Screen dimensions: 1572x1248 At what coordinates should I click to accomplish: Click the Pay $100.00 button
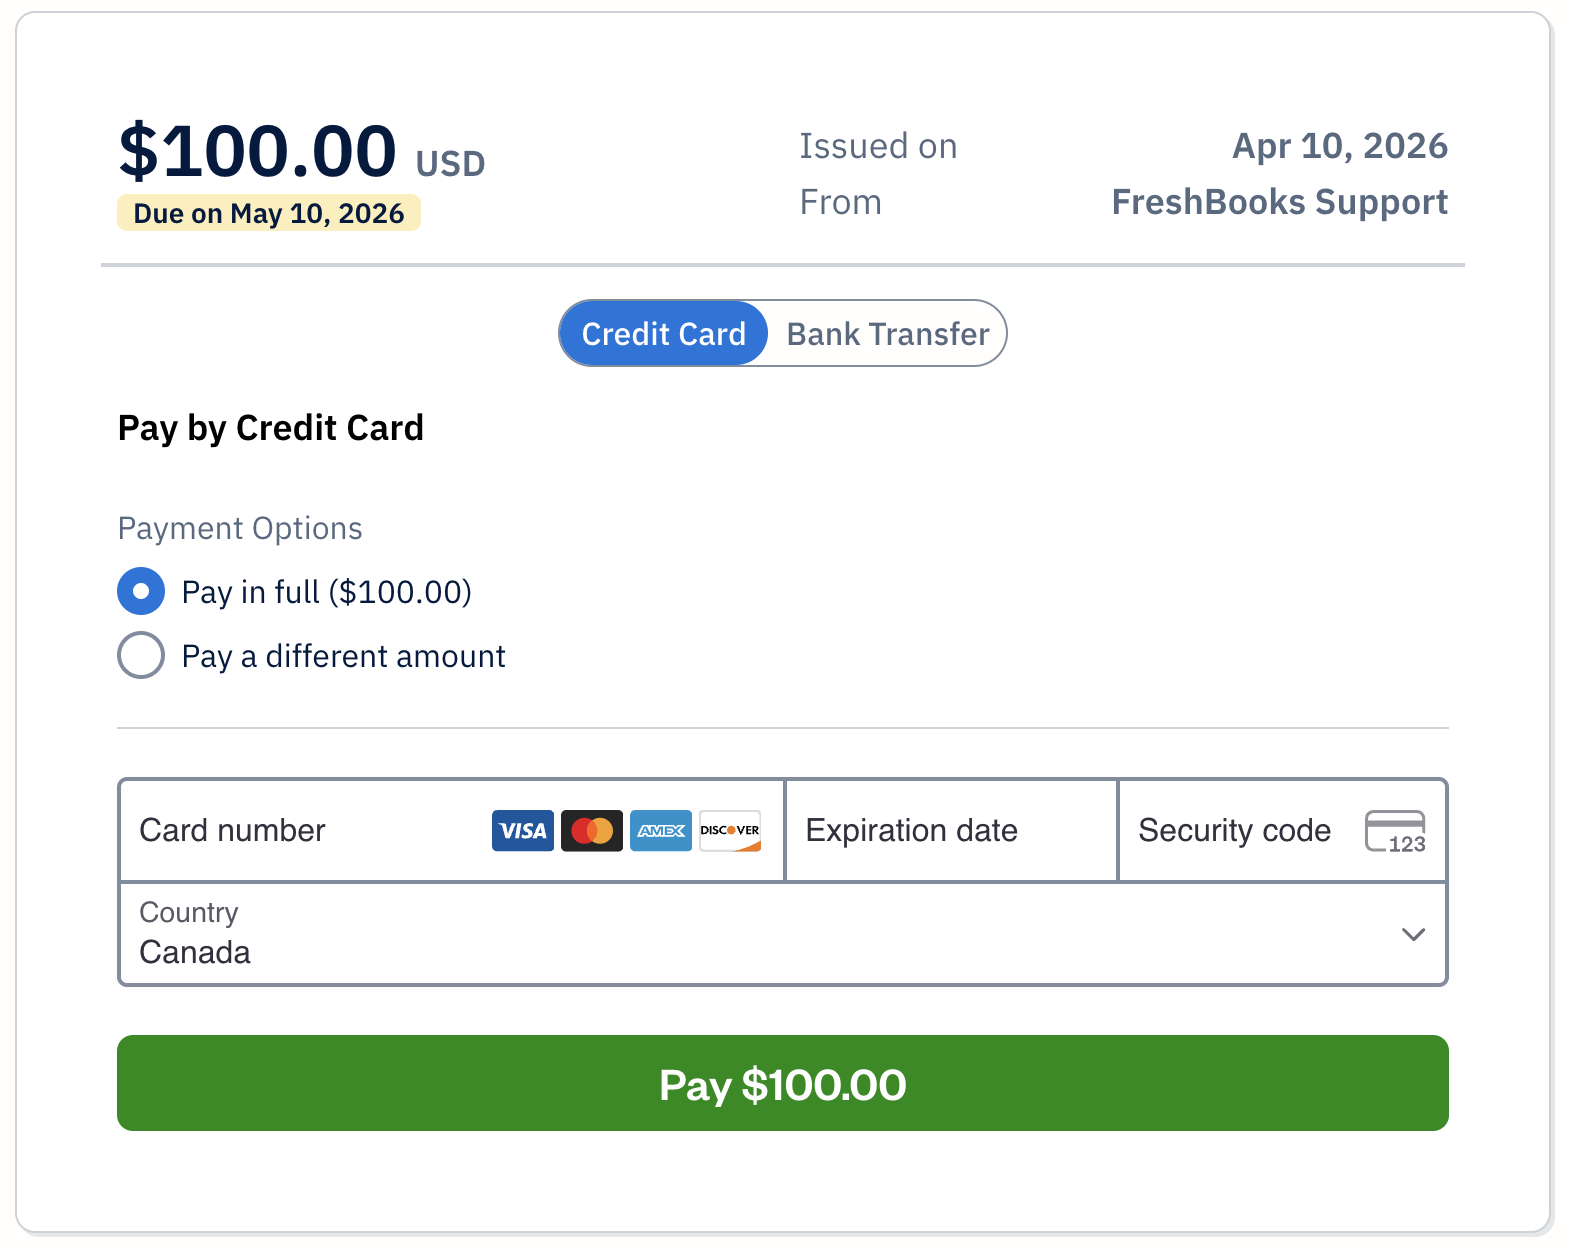tap(783, 1083)
